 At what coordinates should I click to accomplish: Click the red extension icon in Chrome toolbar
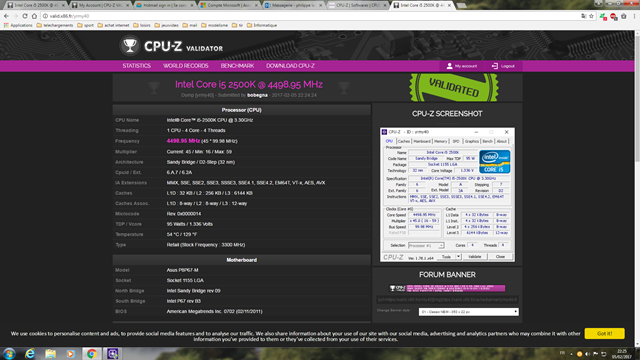pyautogui.click(x=613, y=16)
